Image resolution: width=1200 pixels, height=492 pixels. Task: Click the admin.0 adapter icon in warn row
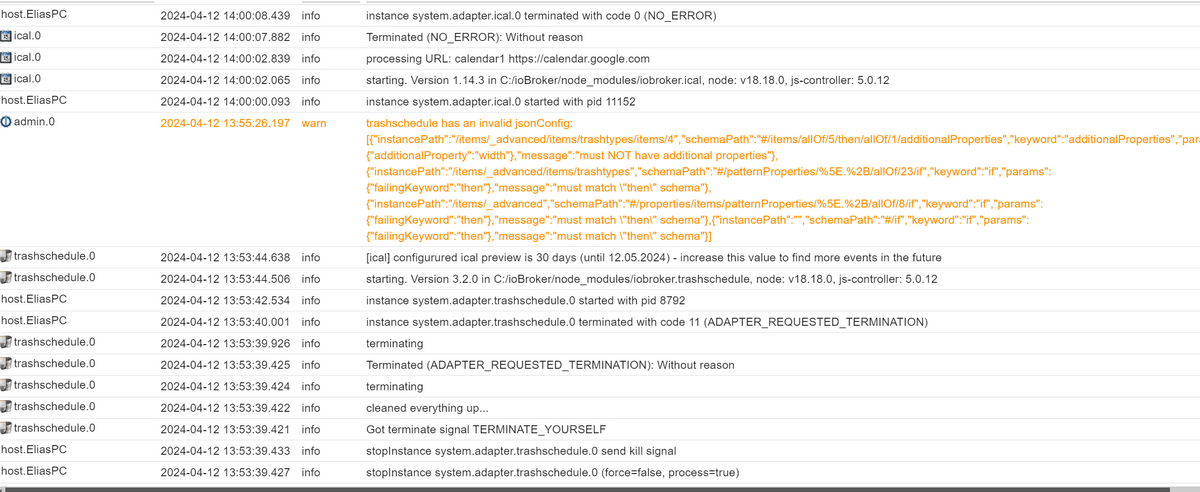coord(6,123)
